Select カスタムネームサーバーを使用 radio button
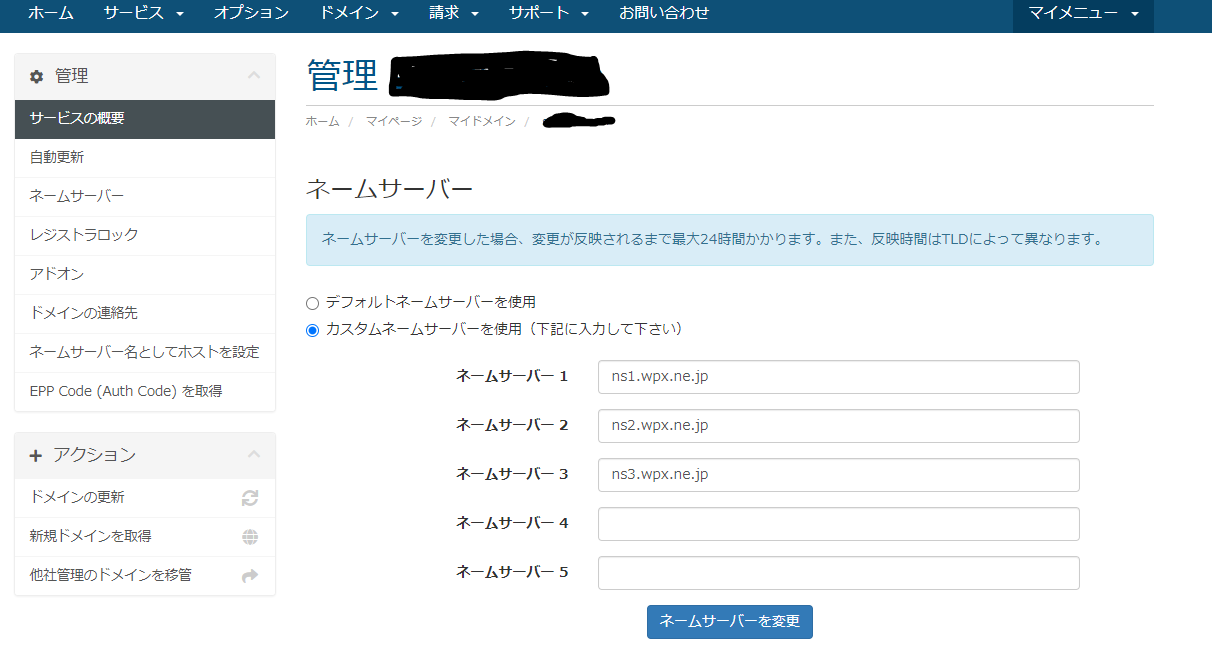Viewport: 1212px width, 668px height. point(312,329)
